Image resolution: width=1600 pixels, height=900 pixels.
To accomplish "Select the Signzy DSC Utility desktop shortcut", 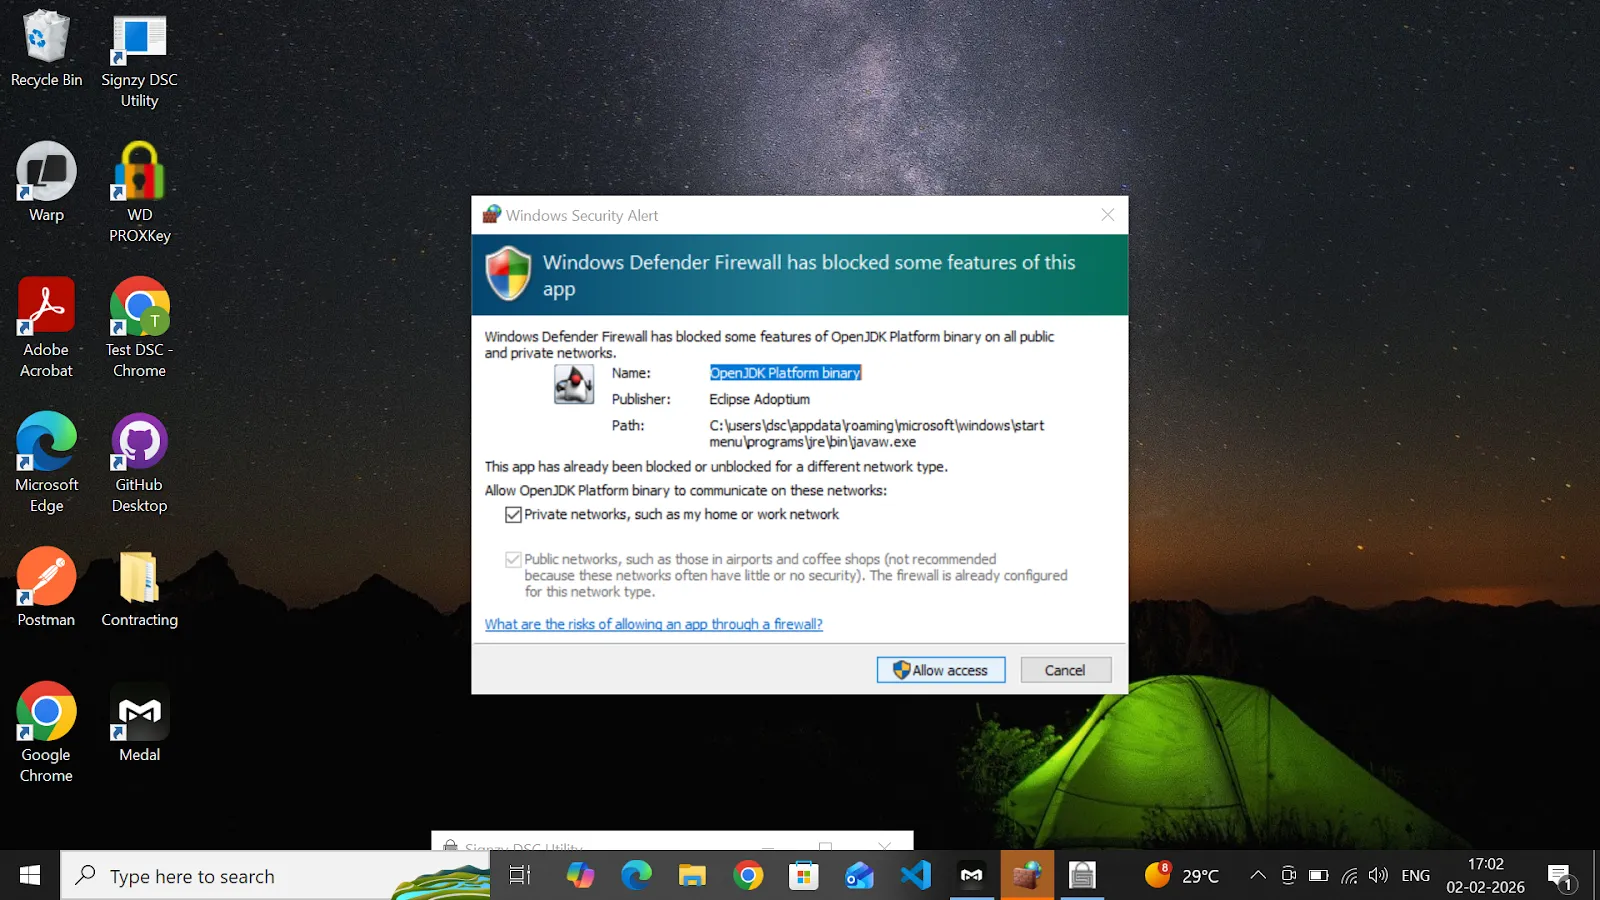I will (x=139, y=59).
